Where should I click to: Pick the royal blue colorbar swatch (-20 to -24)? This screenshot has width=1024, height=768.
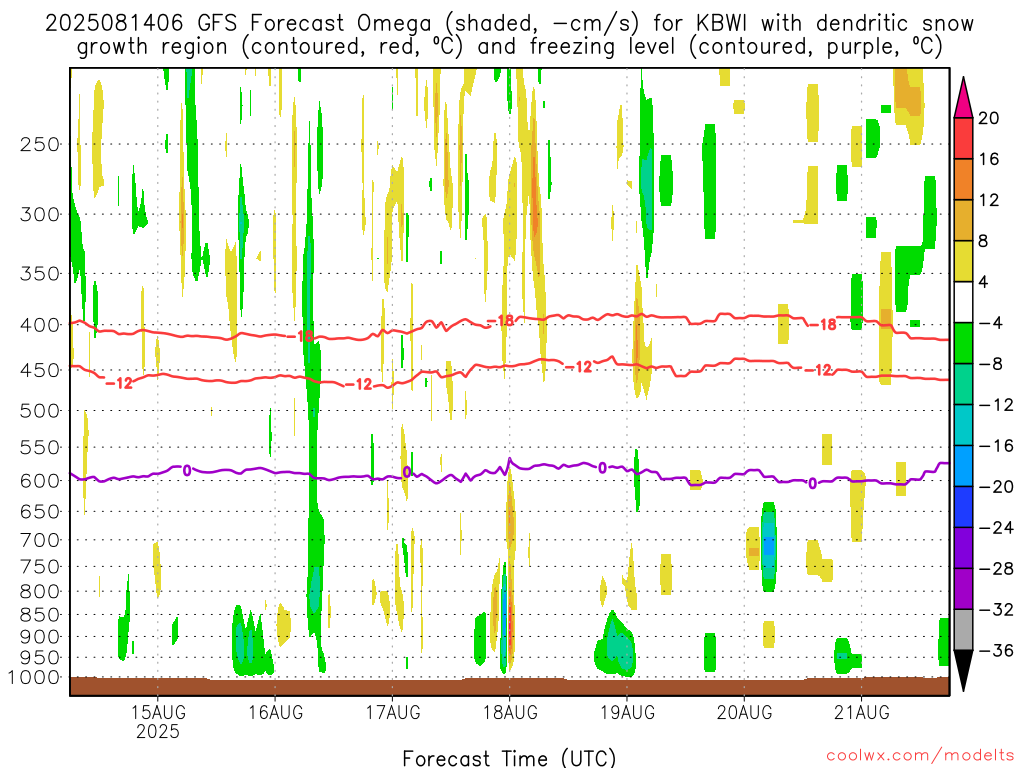[x=963, y=507]
